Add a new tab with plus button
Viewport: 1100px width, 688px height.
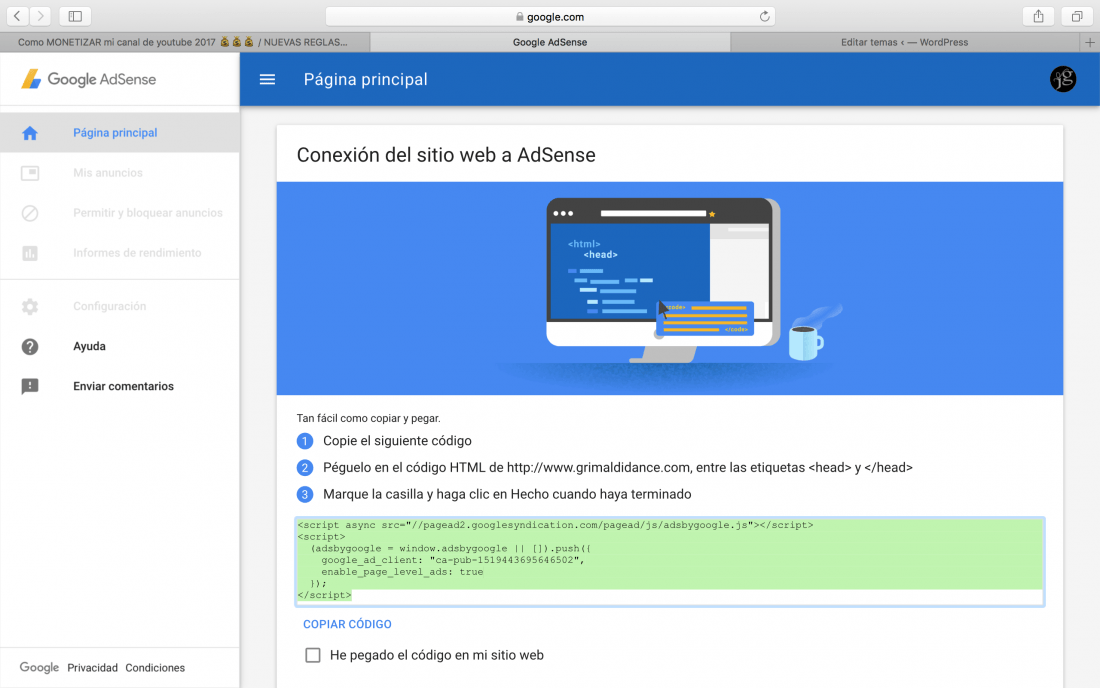[x=1089, y=42]
